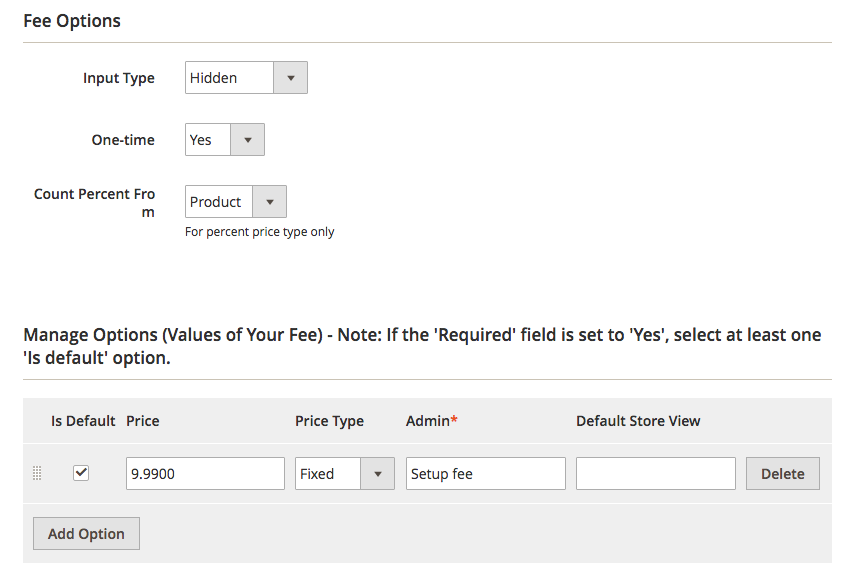
Task: Click the Add Option button
Action: click(x=86, y=533)
